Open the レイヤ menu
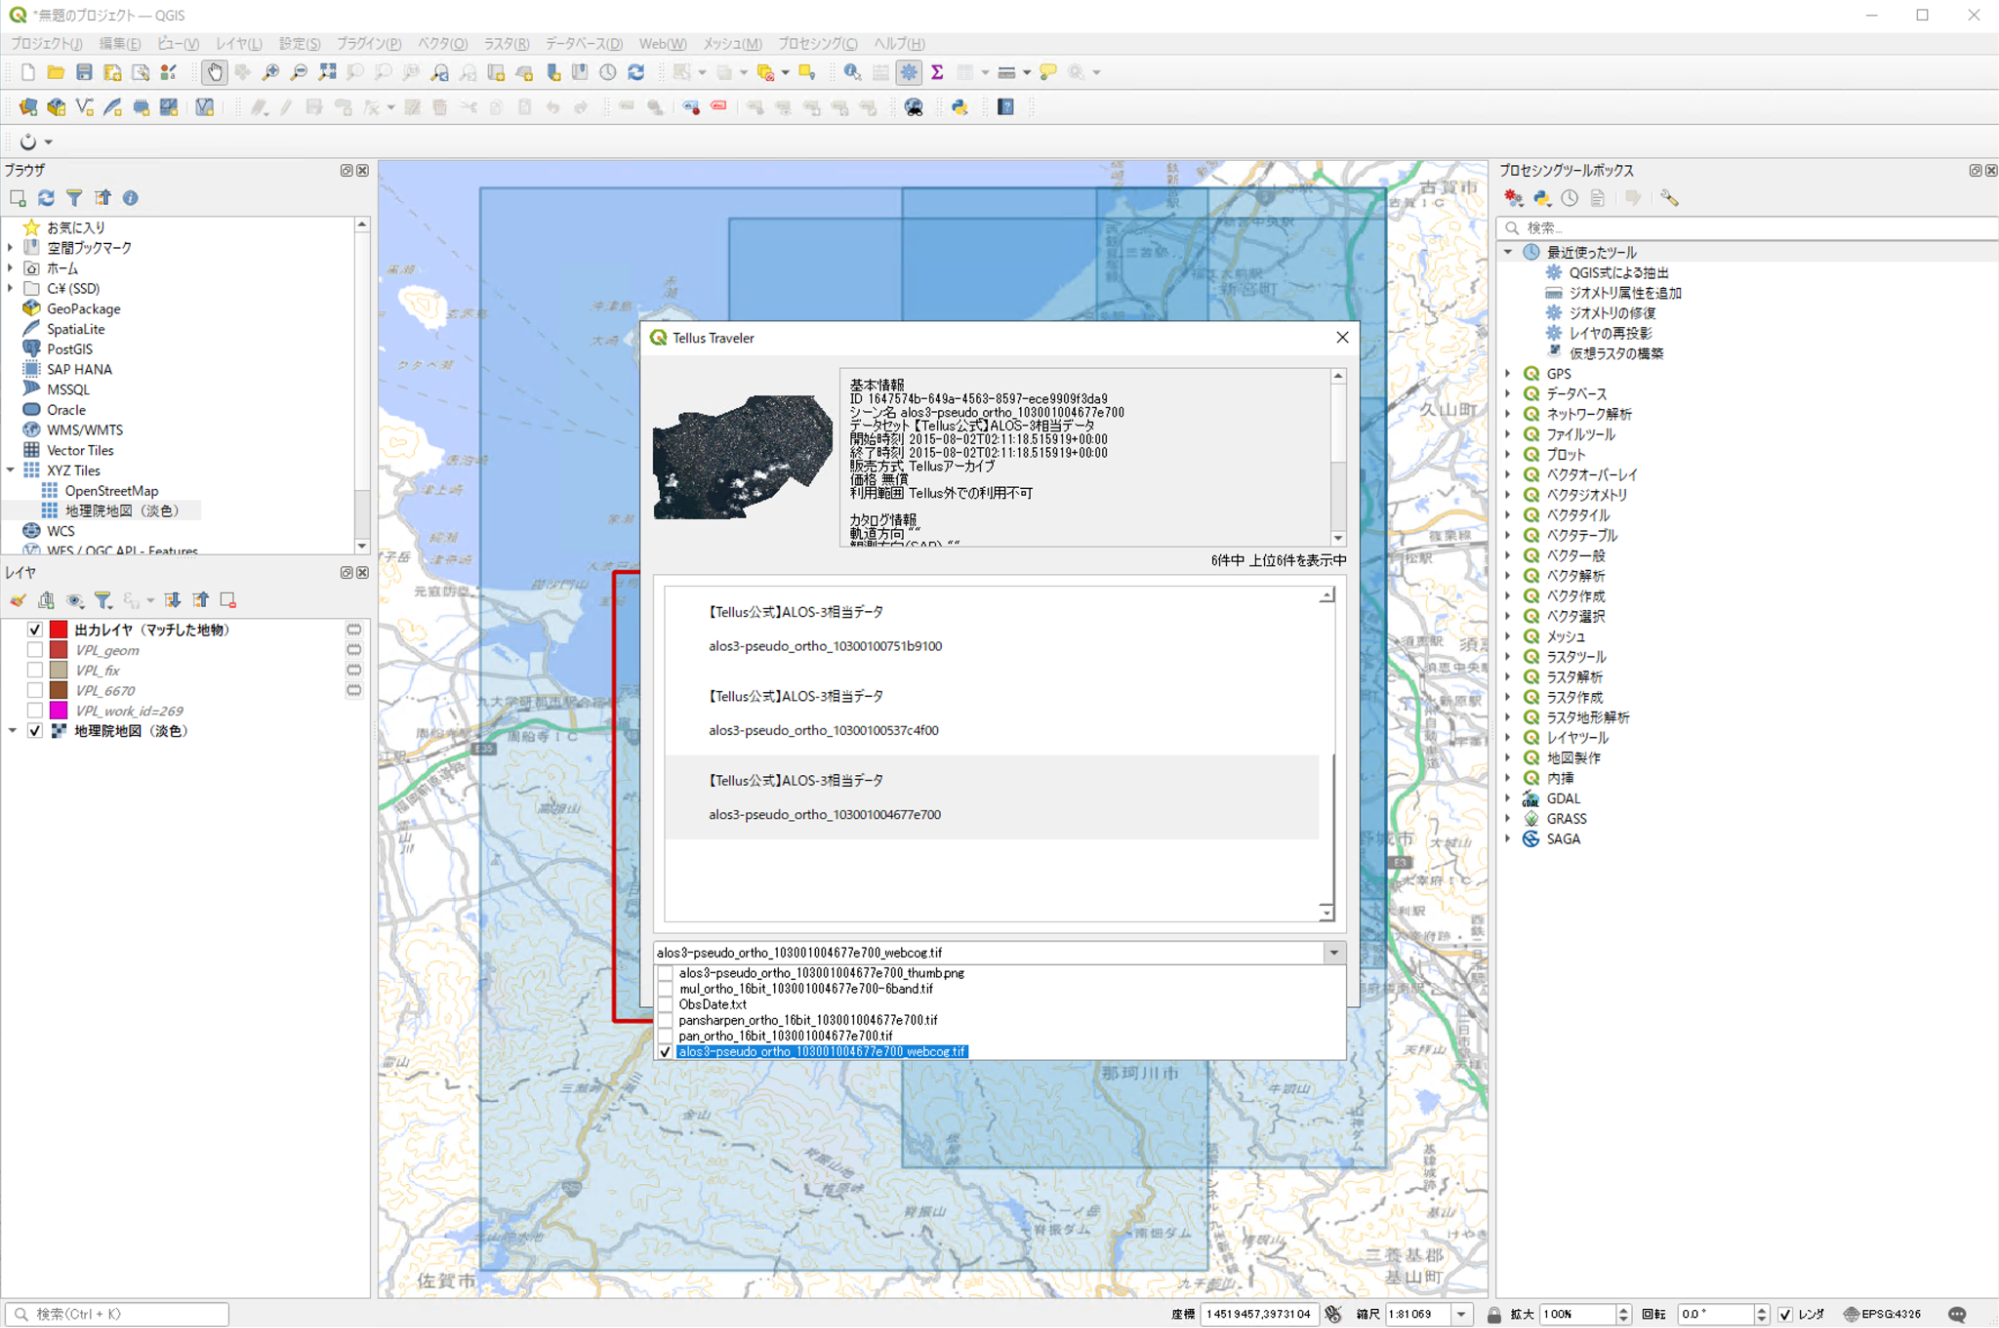The image size is (1999, 1328). [x=239, y=43]
